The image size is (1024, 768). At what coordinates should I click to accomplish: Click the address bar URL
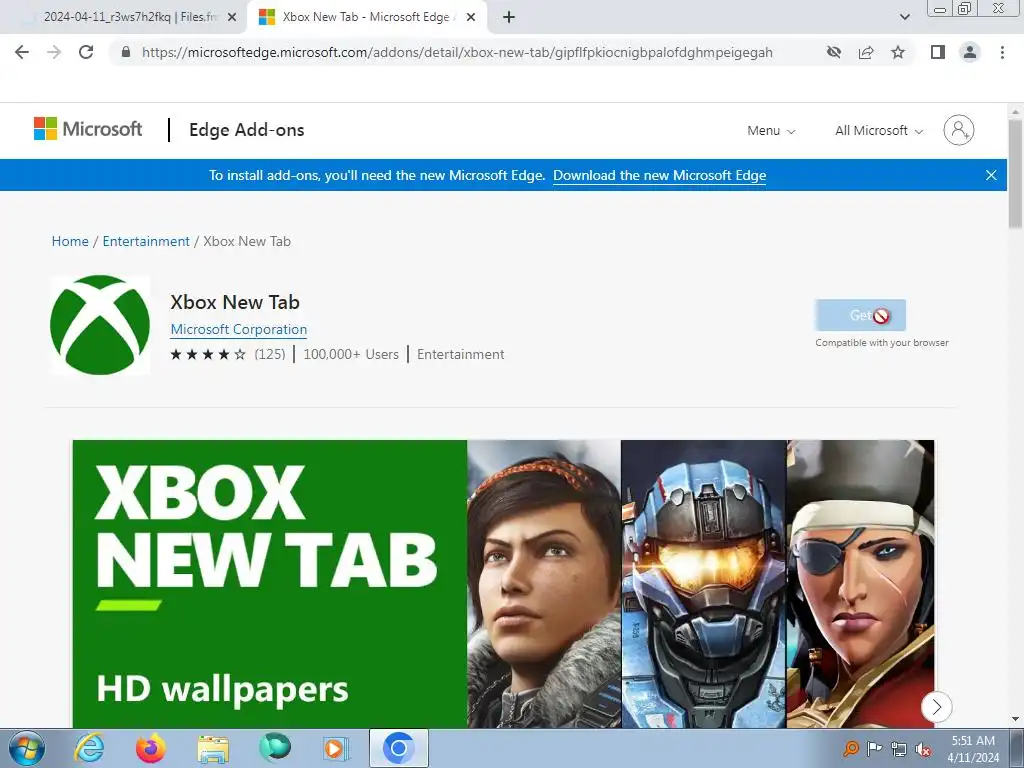pyautogui.click(x=457, y=52)
